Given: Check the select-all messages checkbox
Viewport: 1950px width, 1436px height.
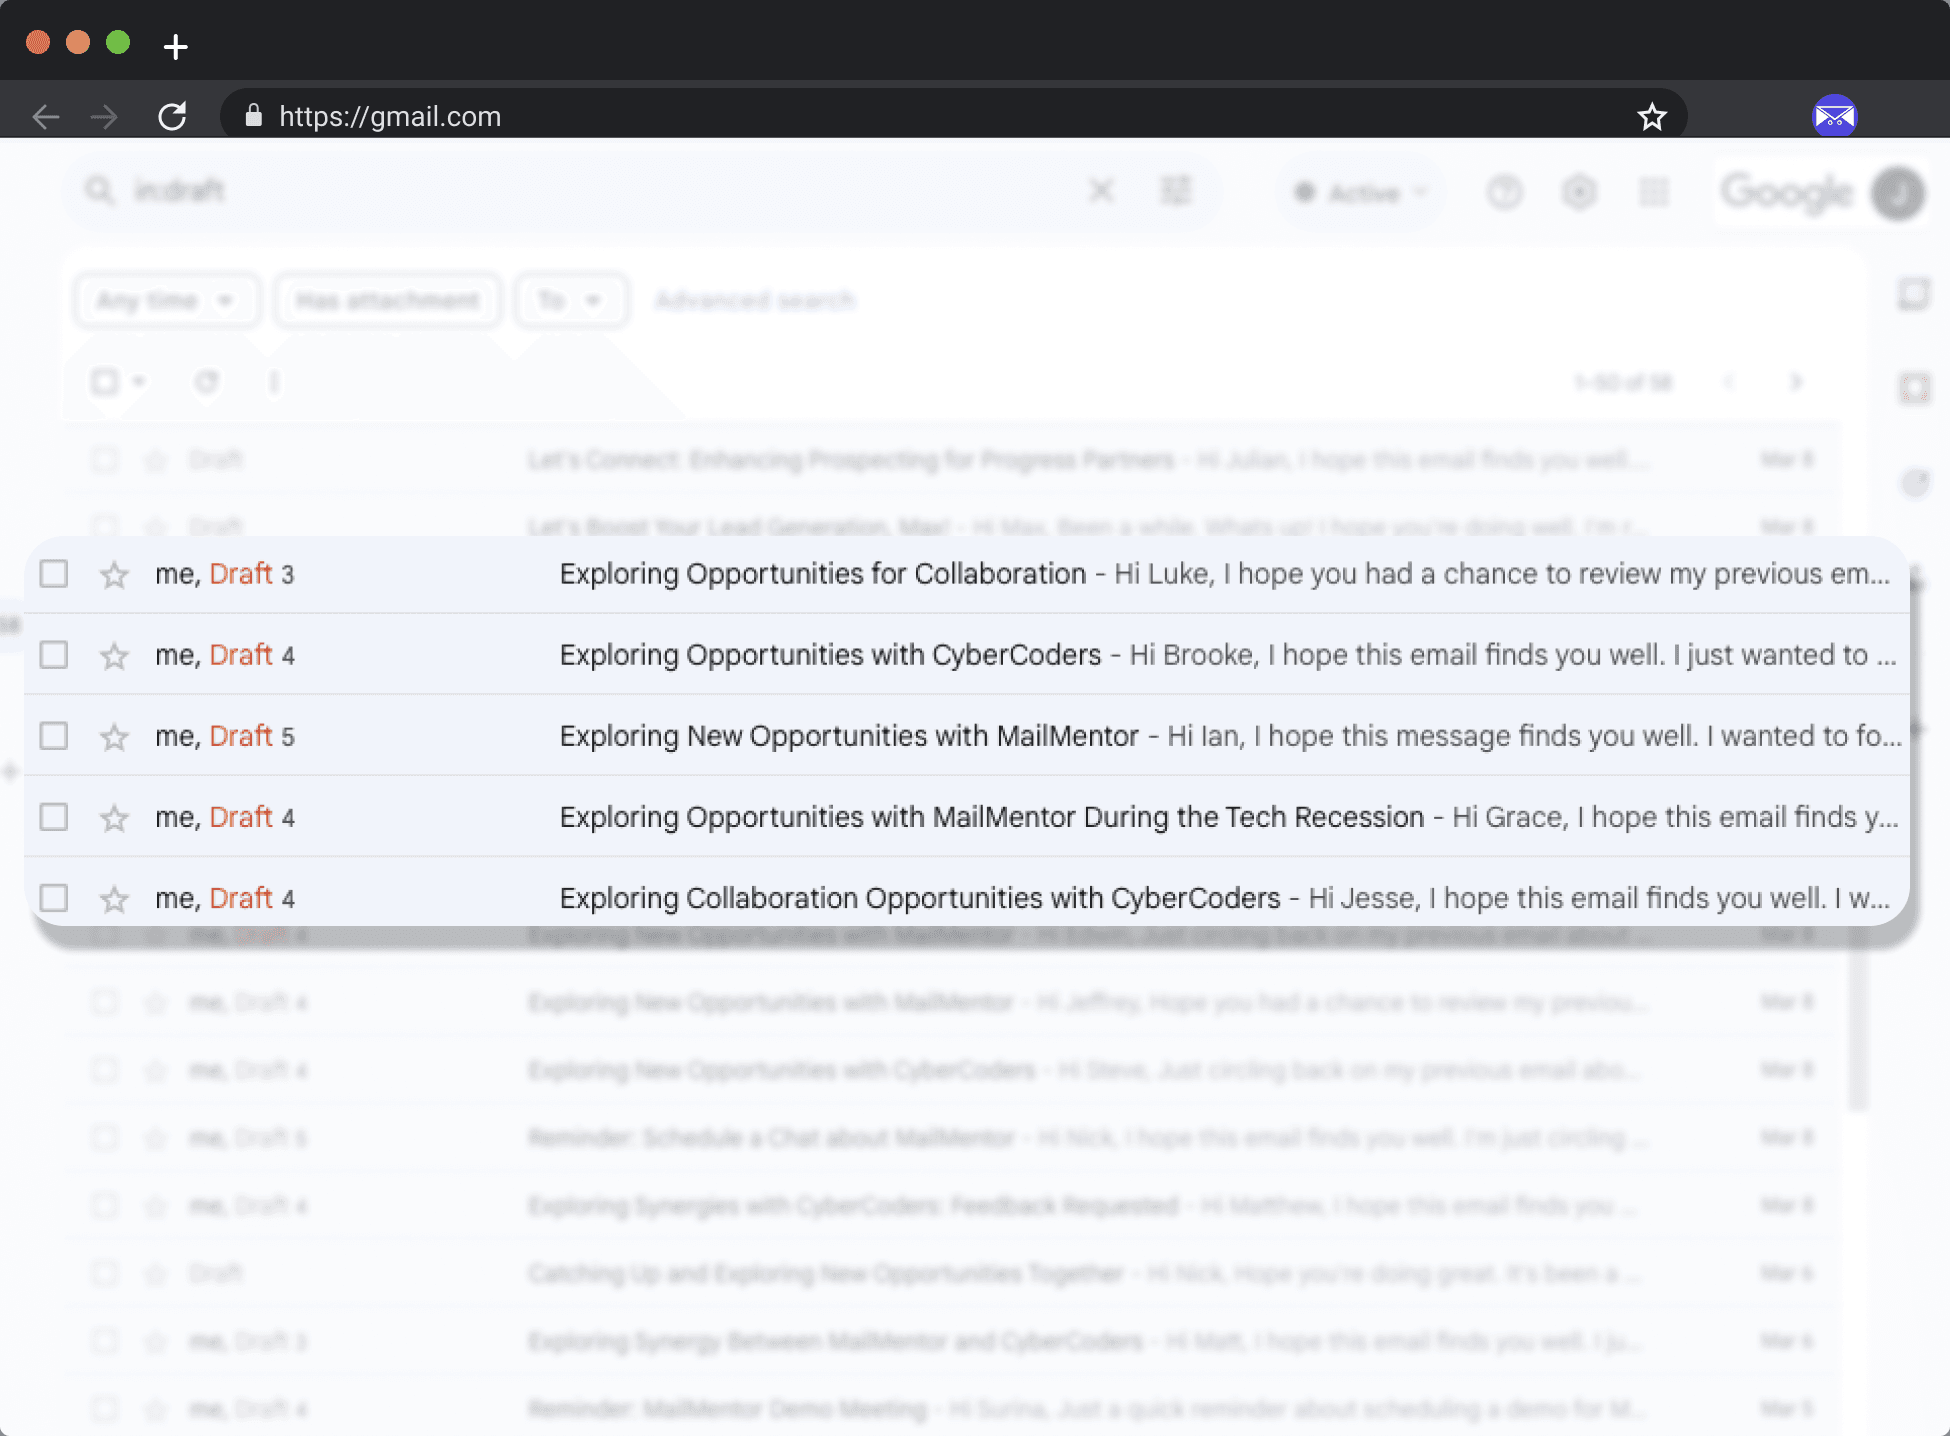Looking at the screenshot, I should pos(104,381).
